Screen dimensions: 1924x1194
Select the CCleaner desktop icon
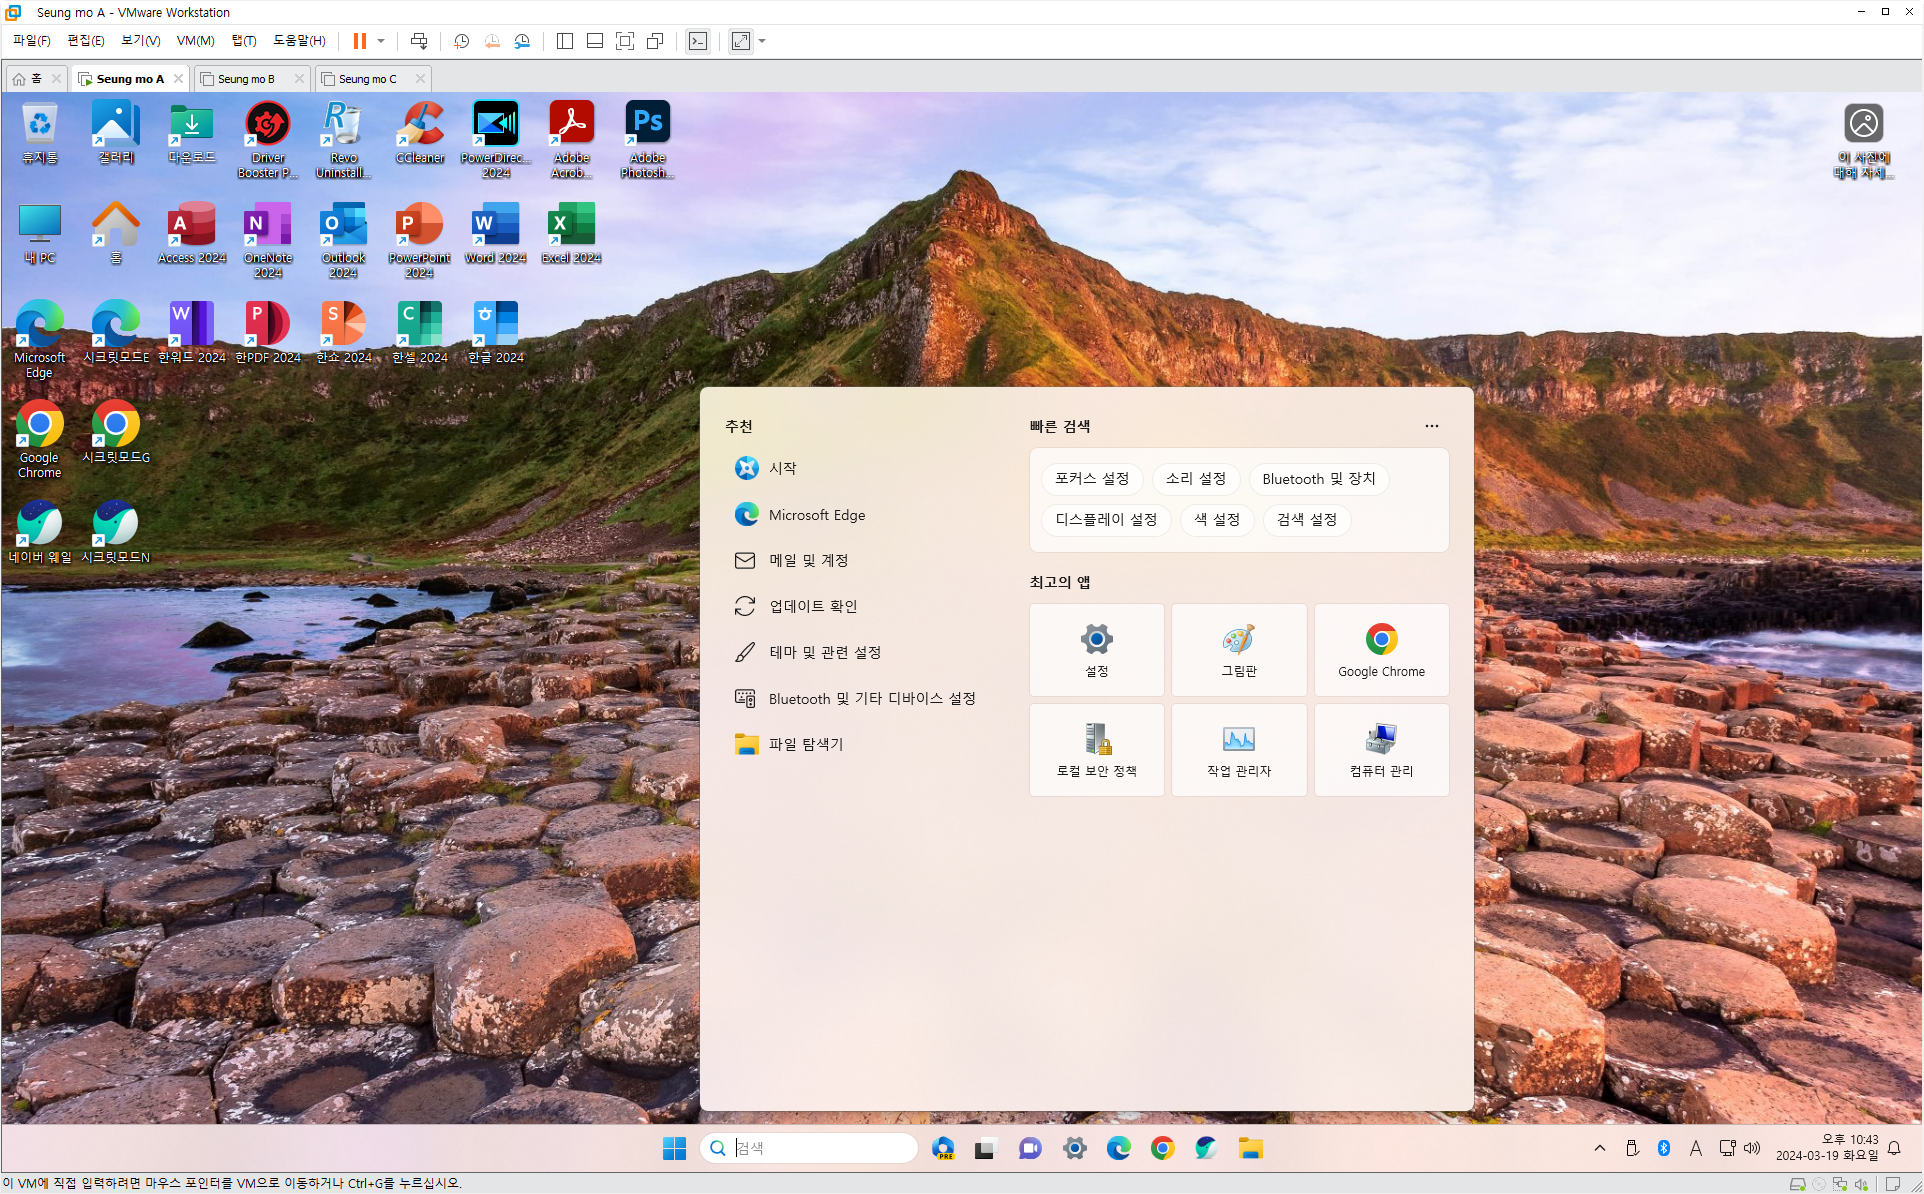tap(420, 133)
